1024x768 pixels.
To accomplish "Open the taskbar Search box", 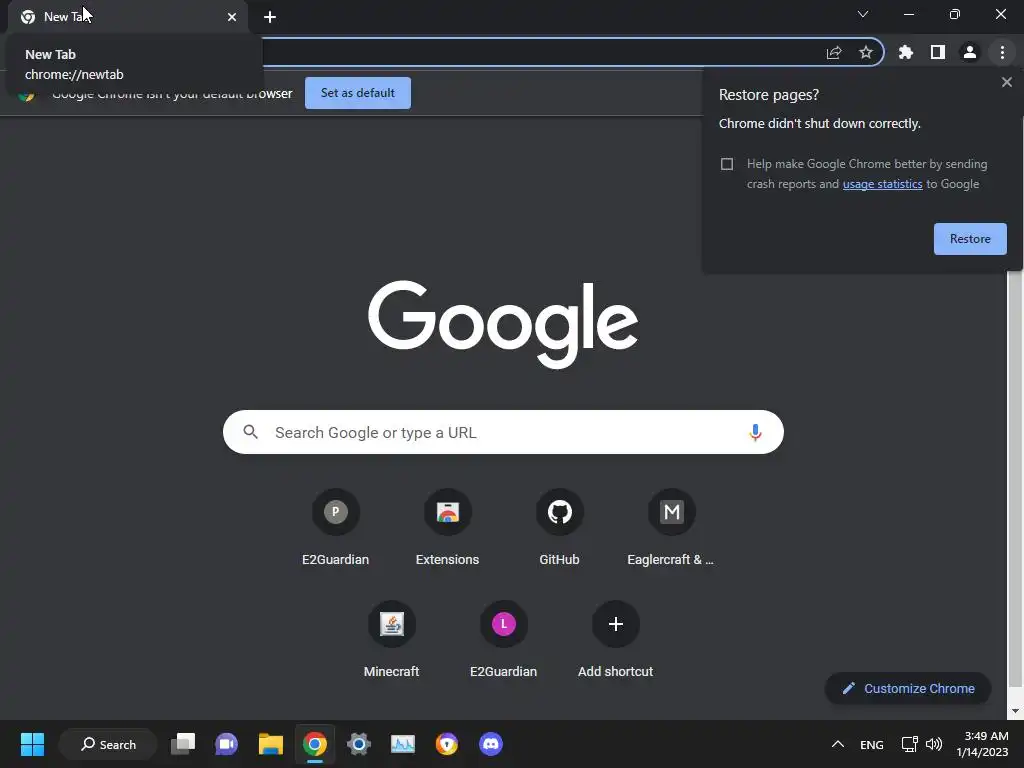I will 108,744.
